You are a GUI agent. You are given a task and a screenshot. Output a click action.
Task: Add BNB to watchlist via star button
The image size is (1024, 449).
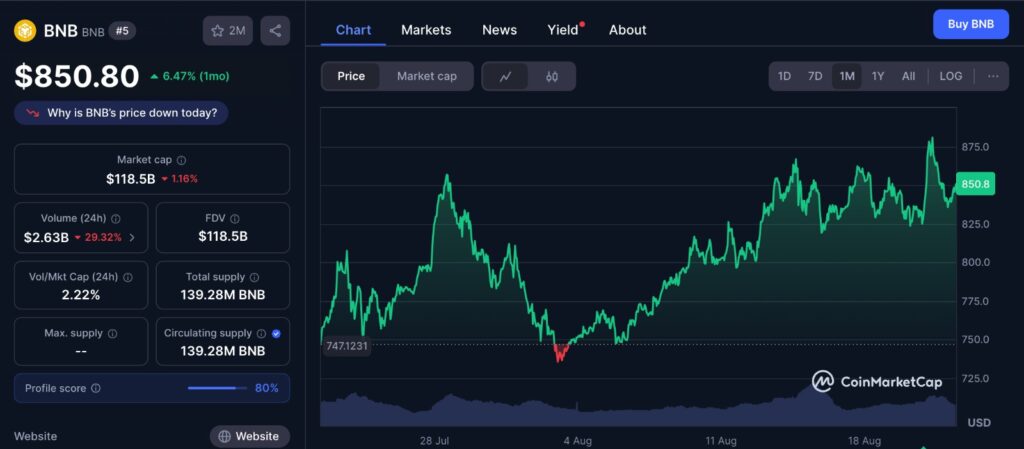tap(228, 31)
